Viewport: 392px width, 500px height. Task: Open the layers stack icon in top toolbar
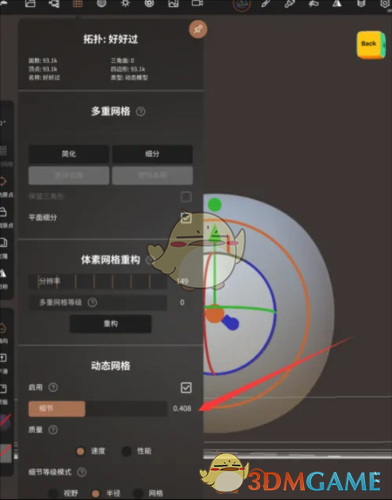[361, 4]
